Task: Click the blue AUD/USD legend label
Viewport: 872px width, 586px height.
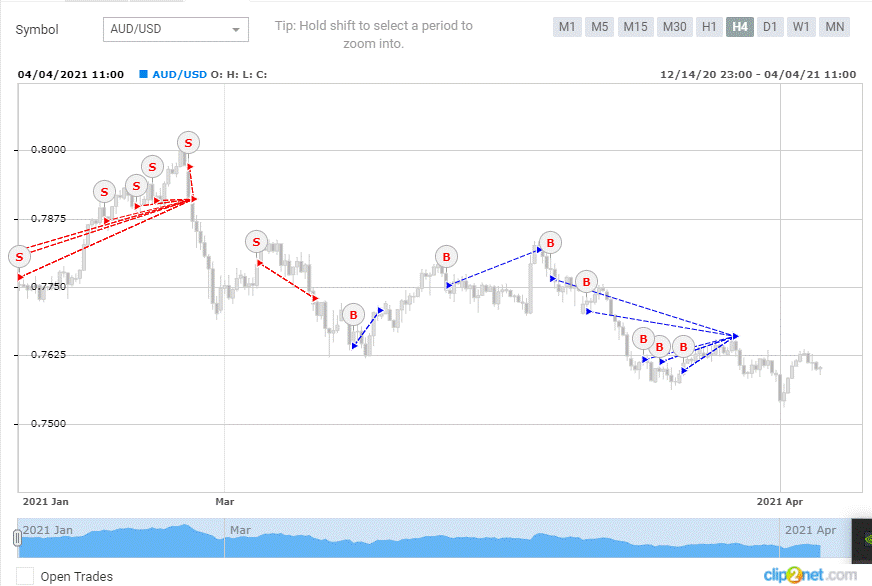Action: pyautogui.click(x=179, y=75)
